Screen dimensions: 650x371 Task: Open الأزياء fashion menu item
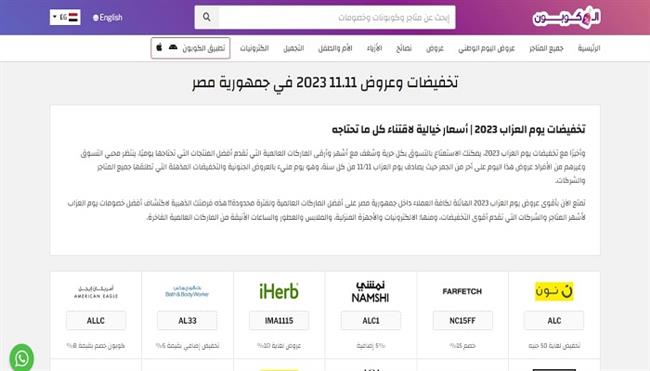[374, 48]
